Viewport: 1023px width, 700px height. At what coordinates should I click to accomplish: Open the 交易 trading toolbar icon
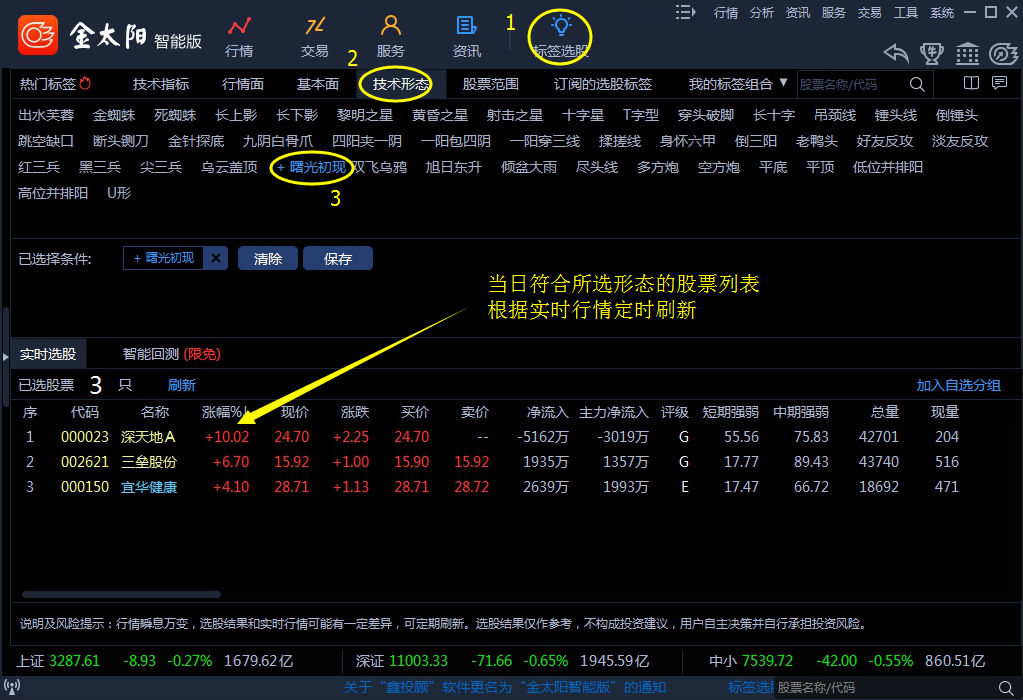click(315, 36)
